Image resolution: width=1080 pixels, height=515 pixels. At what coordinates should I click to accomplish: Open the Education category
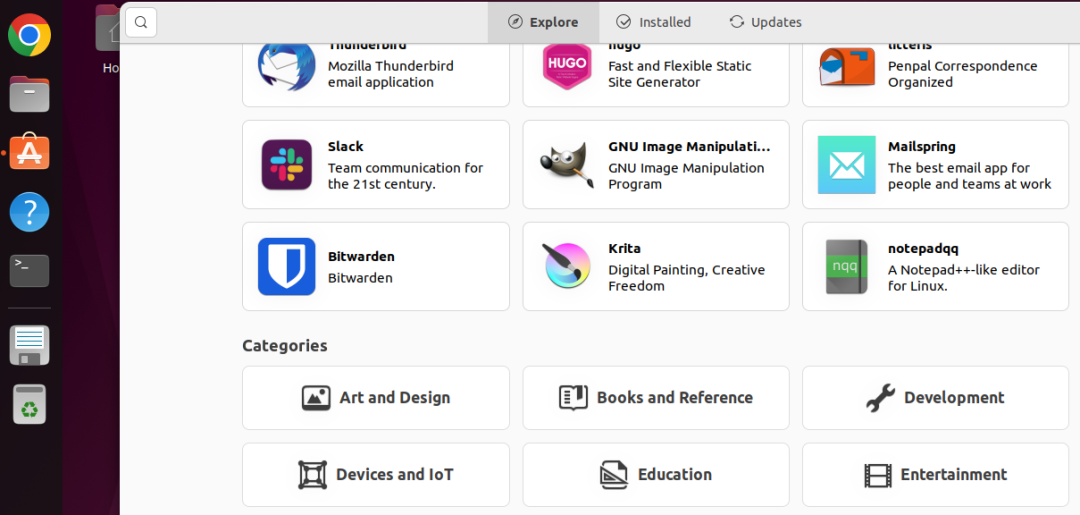tap(656, 475)
